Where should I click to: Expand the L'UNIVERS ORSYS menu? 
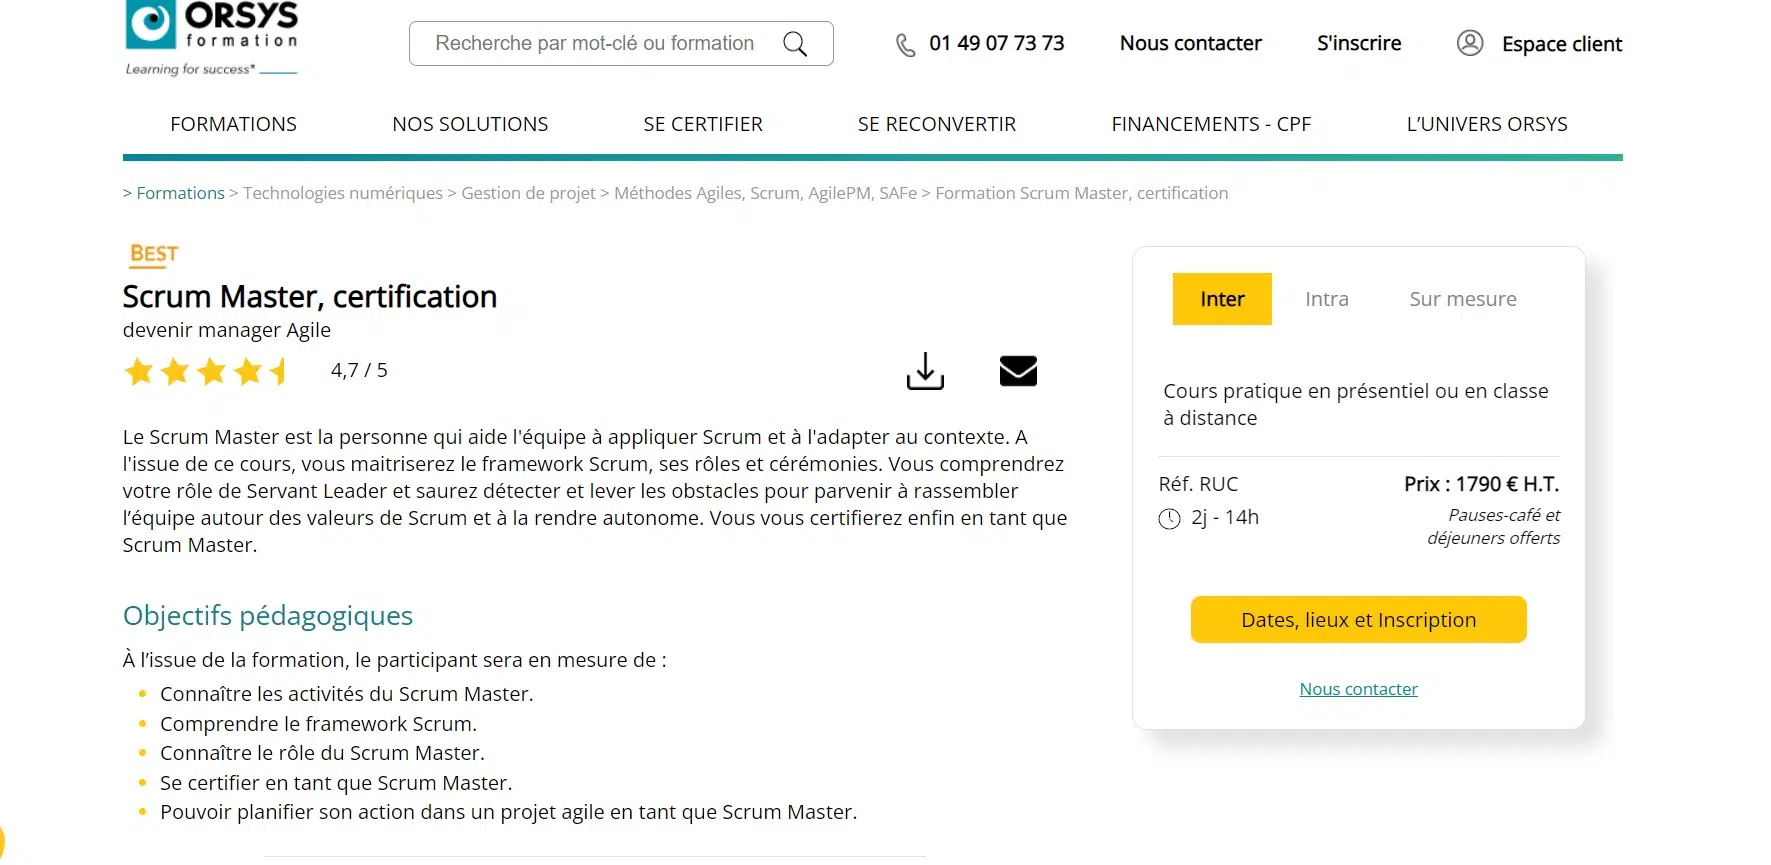(x=1487, y=124)
